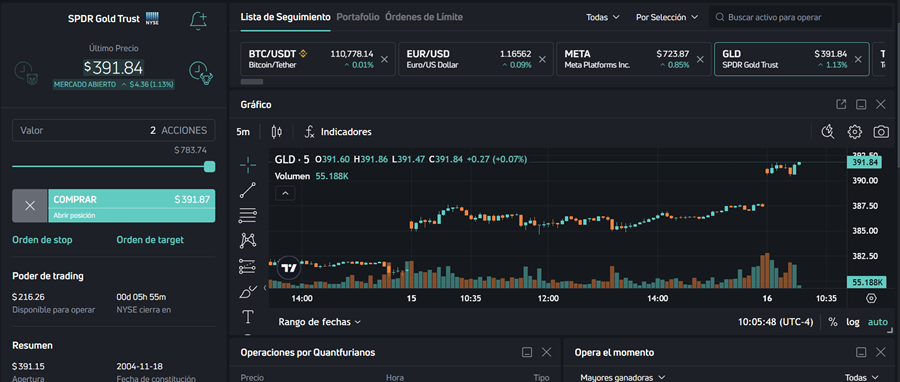Expand the Rango de fechas dropdown
Viewport: 900px width, 382px height.
[320, 322]
